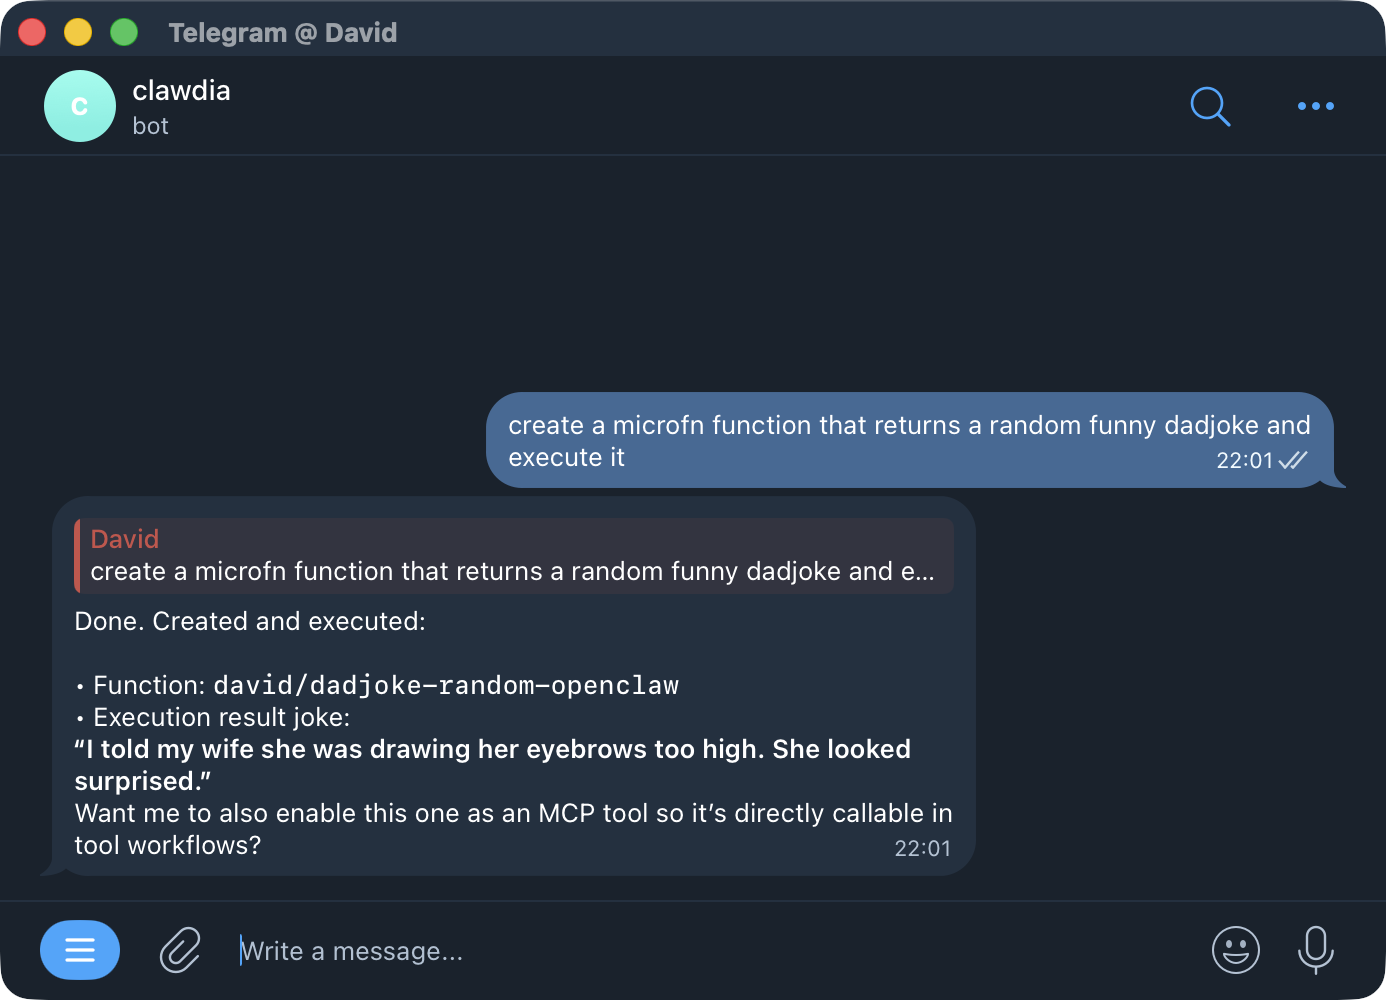Open the bot commands menu icon

coord(80,950)
